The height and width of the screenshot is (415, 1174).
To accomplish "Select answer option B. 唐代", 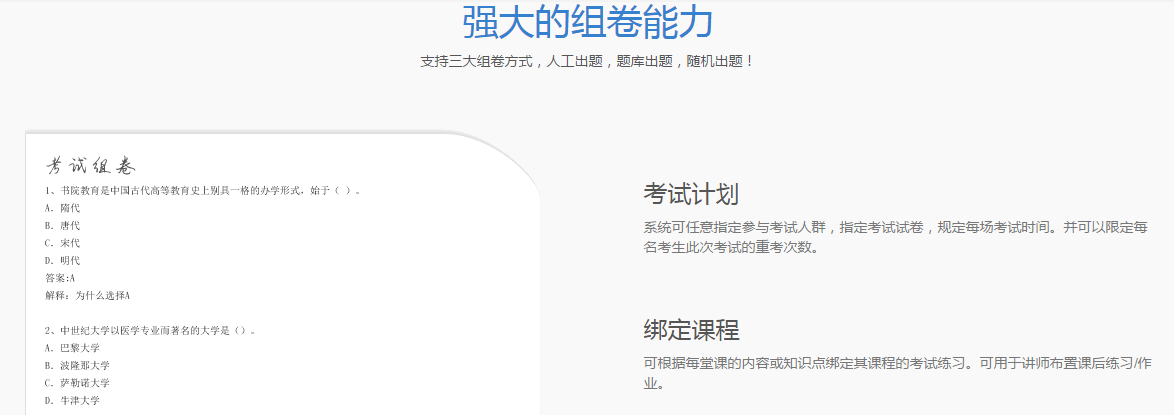I will 62,225.
